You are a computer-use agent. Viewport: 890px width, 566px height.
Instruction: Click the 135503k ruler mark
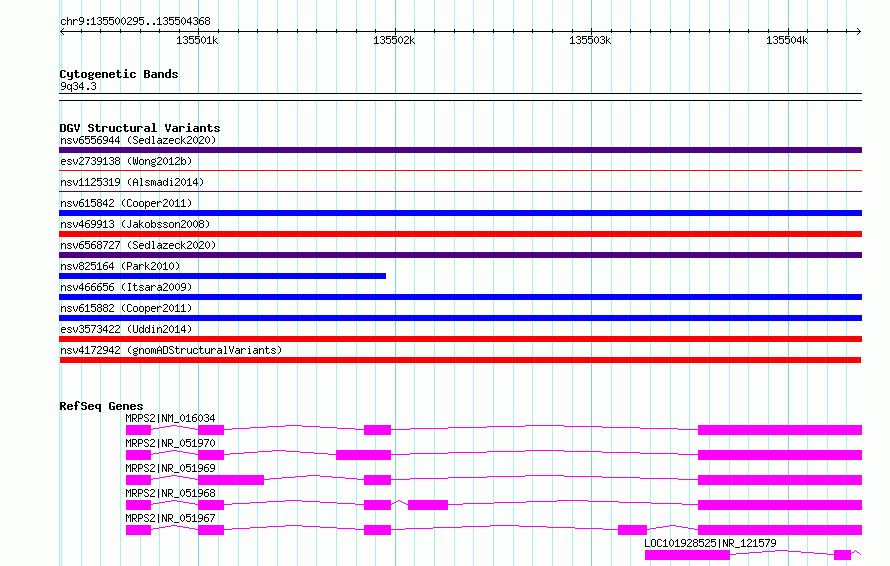coord(590,40)
